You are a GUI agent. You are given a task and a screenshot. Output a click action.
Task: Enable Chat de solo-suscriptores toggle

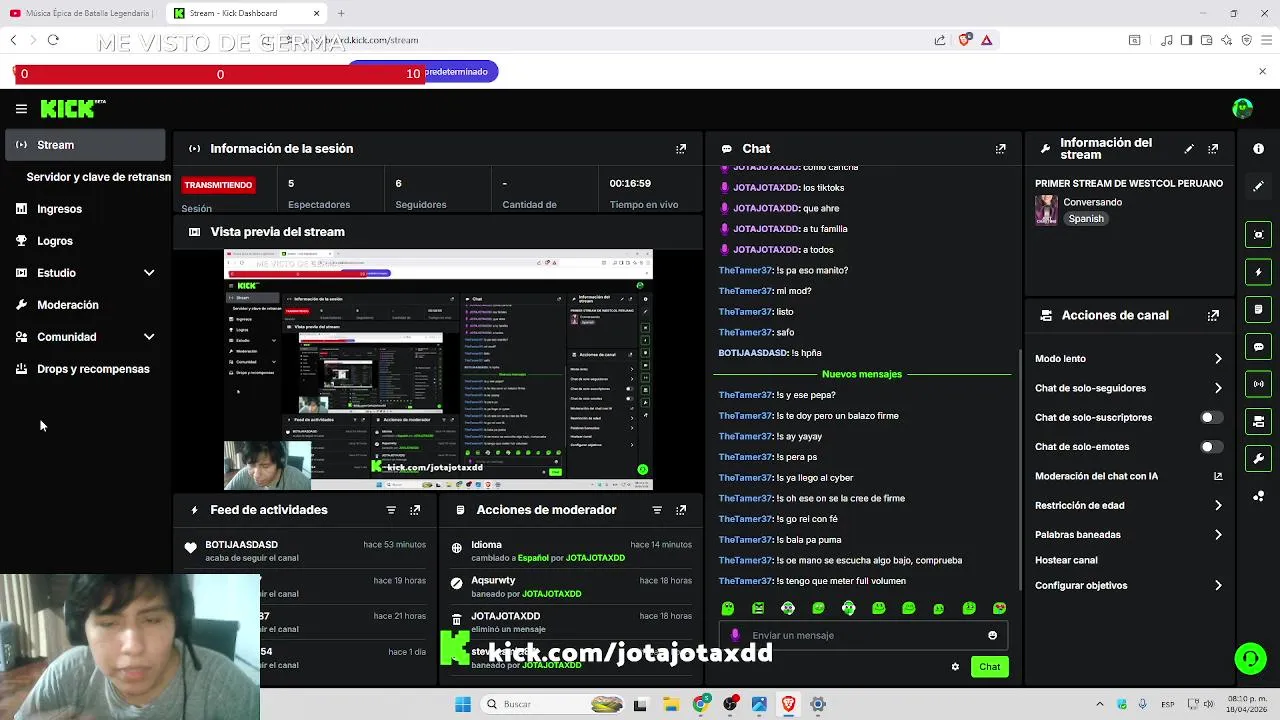(x=1210, y=417)
